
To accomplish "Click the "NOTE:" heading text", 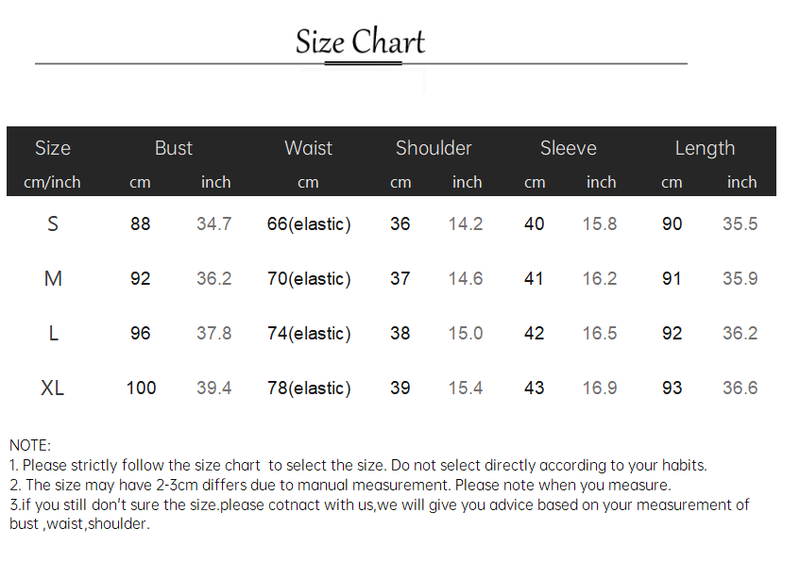I will point(30,445).
